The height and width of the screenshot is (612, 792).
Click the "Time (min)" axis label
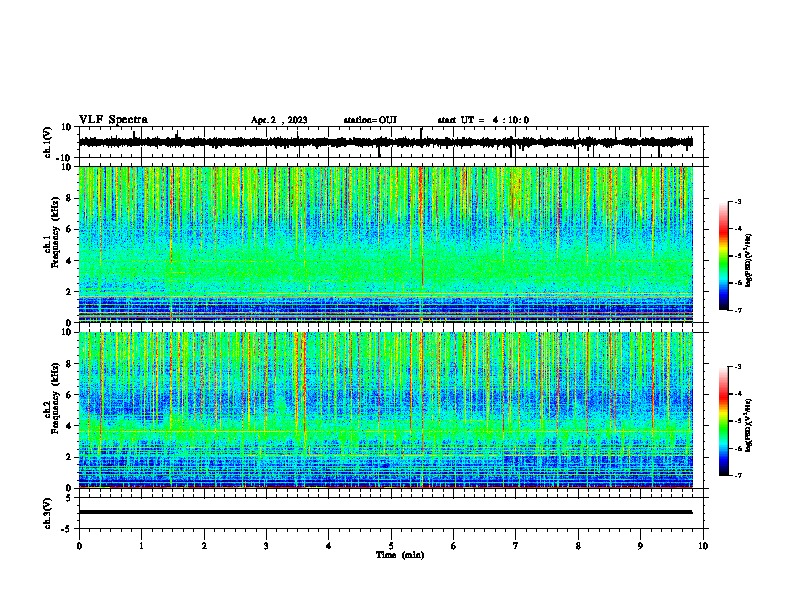[x=400, y=555]
